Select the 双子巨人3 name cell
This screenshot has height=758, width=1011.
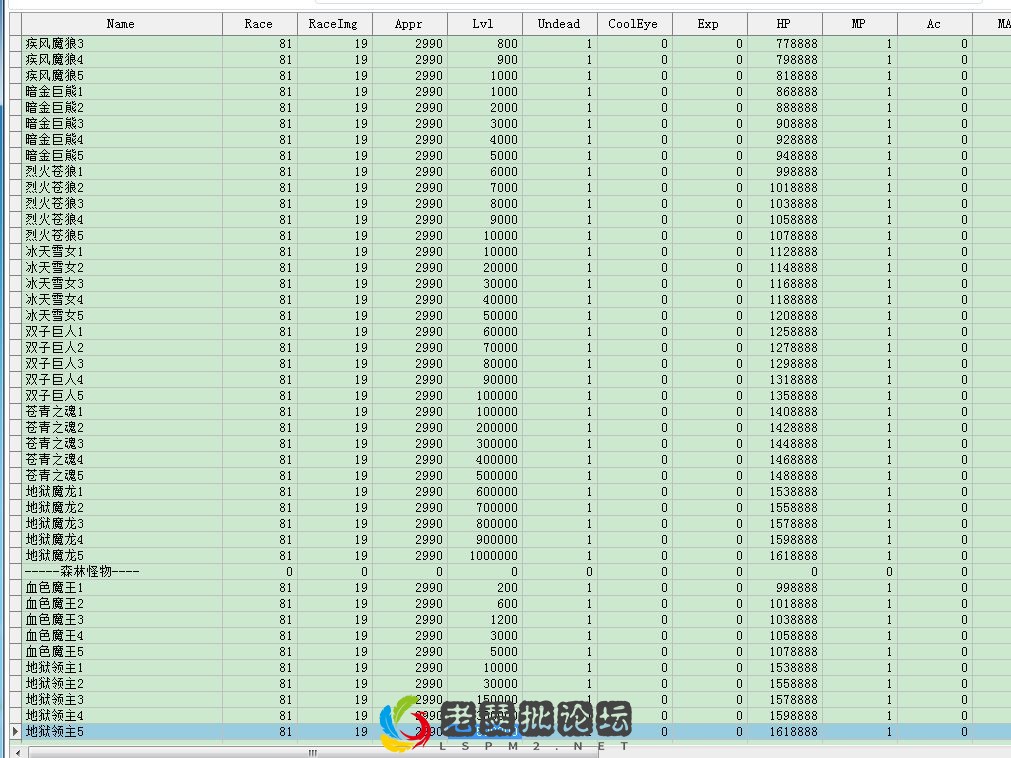55,364
